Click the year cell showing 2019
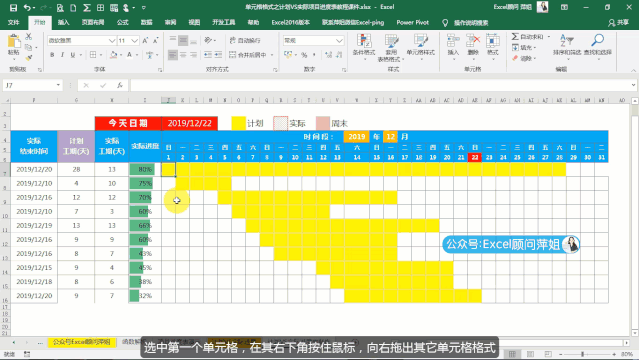 click(357, 137)
